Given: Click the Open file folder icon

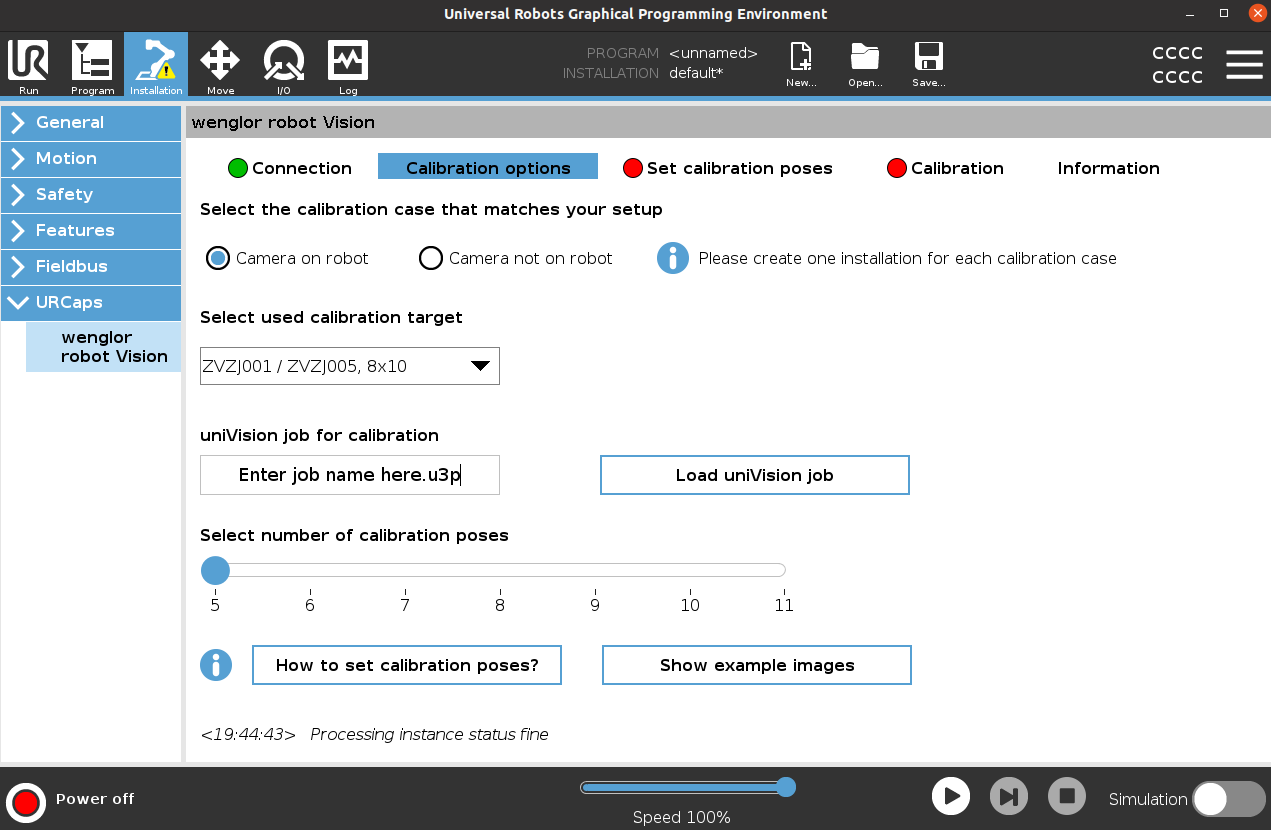Looking at the screenshot, I should click(x=865, y=65).
